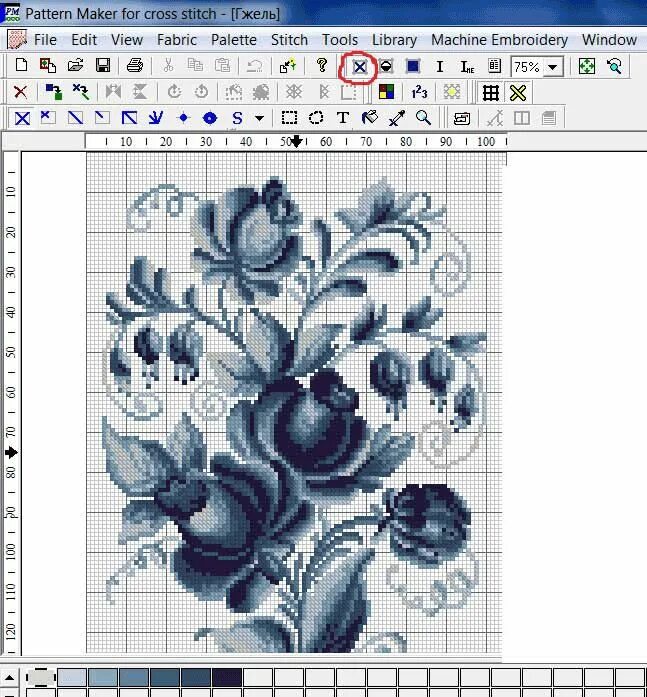Click the swap stitch type icon

tap(81, 92)
